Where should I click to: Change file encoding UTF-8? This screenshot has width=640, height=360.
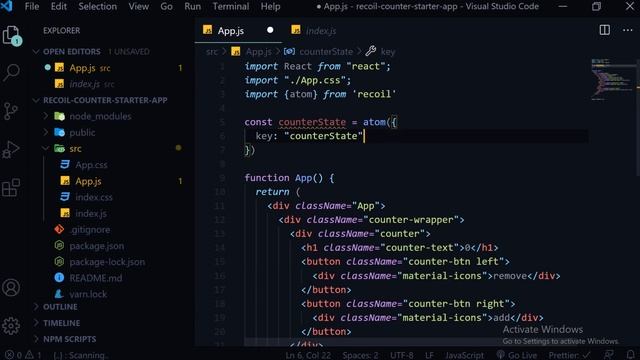[402, 355]
